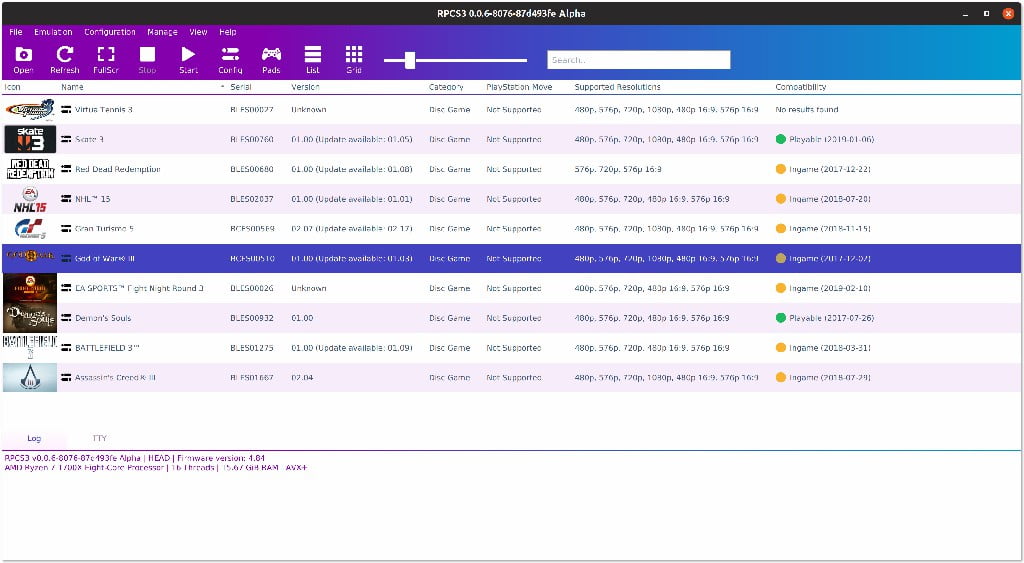Sort by the Name column header
The image size is (1024, 563).
(72, 87)
